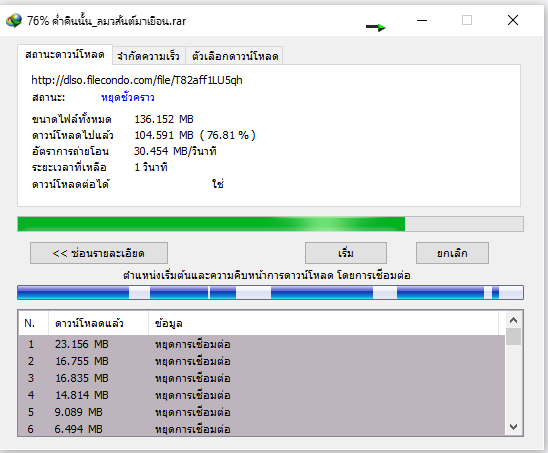The image size is (548, 453).
Task: Click the blue connection segments bar
Action: click(x=271, y=293)
